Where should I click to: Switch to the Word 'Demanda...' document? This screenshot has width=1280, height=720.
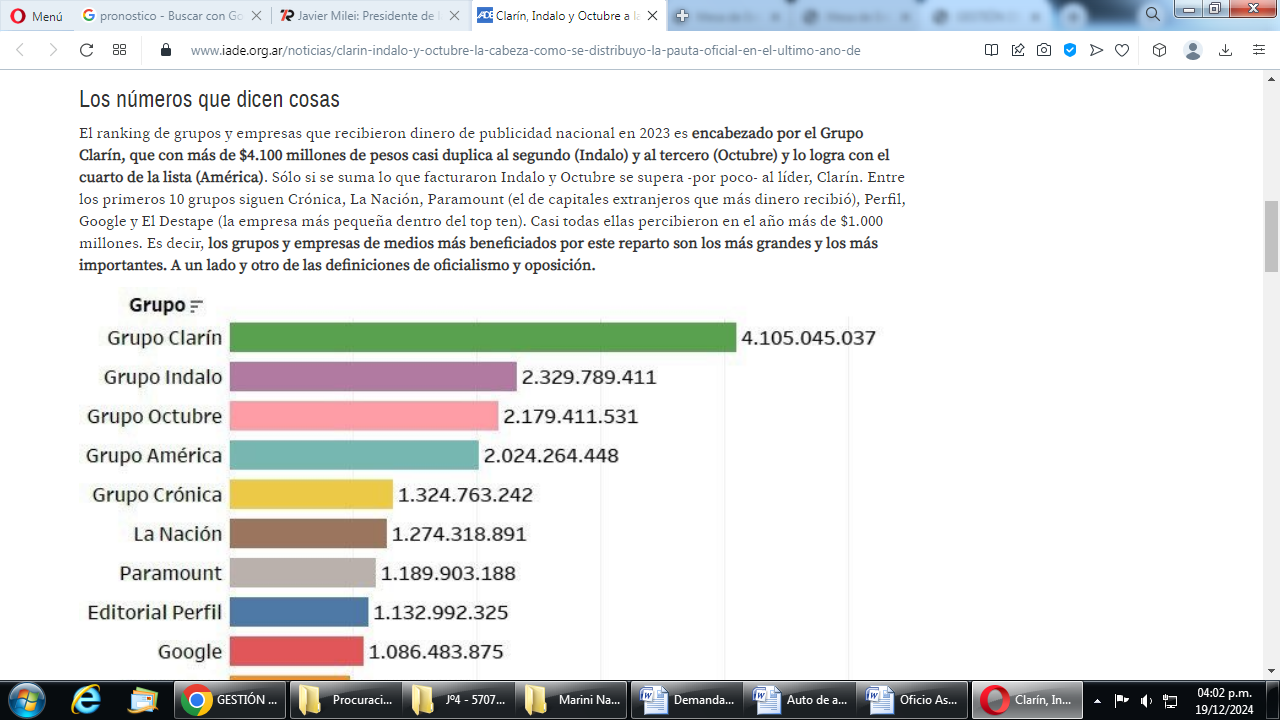686,700
